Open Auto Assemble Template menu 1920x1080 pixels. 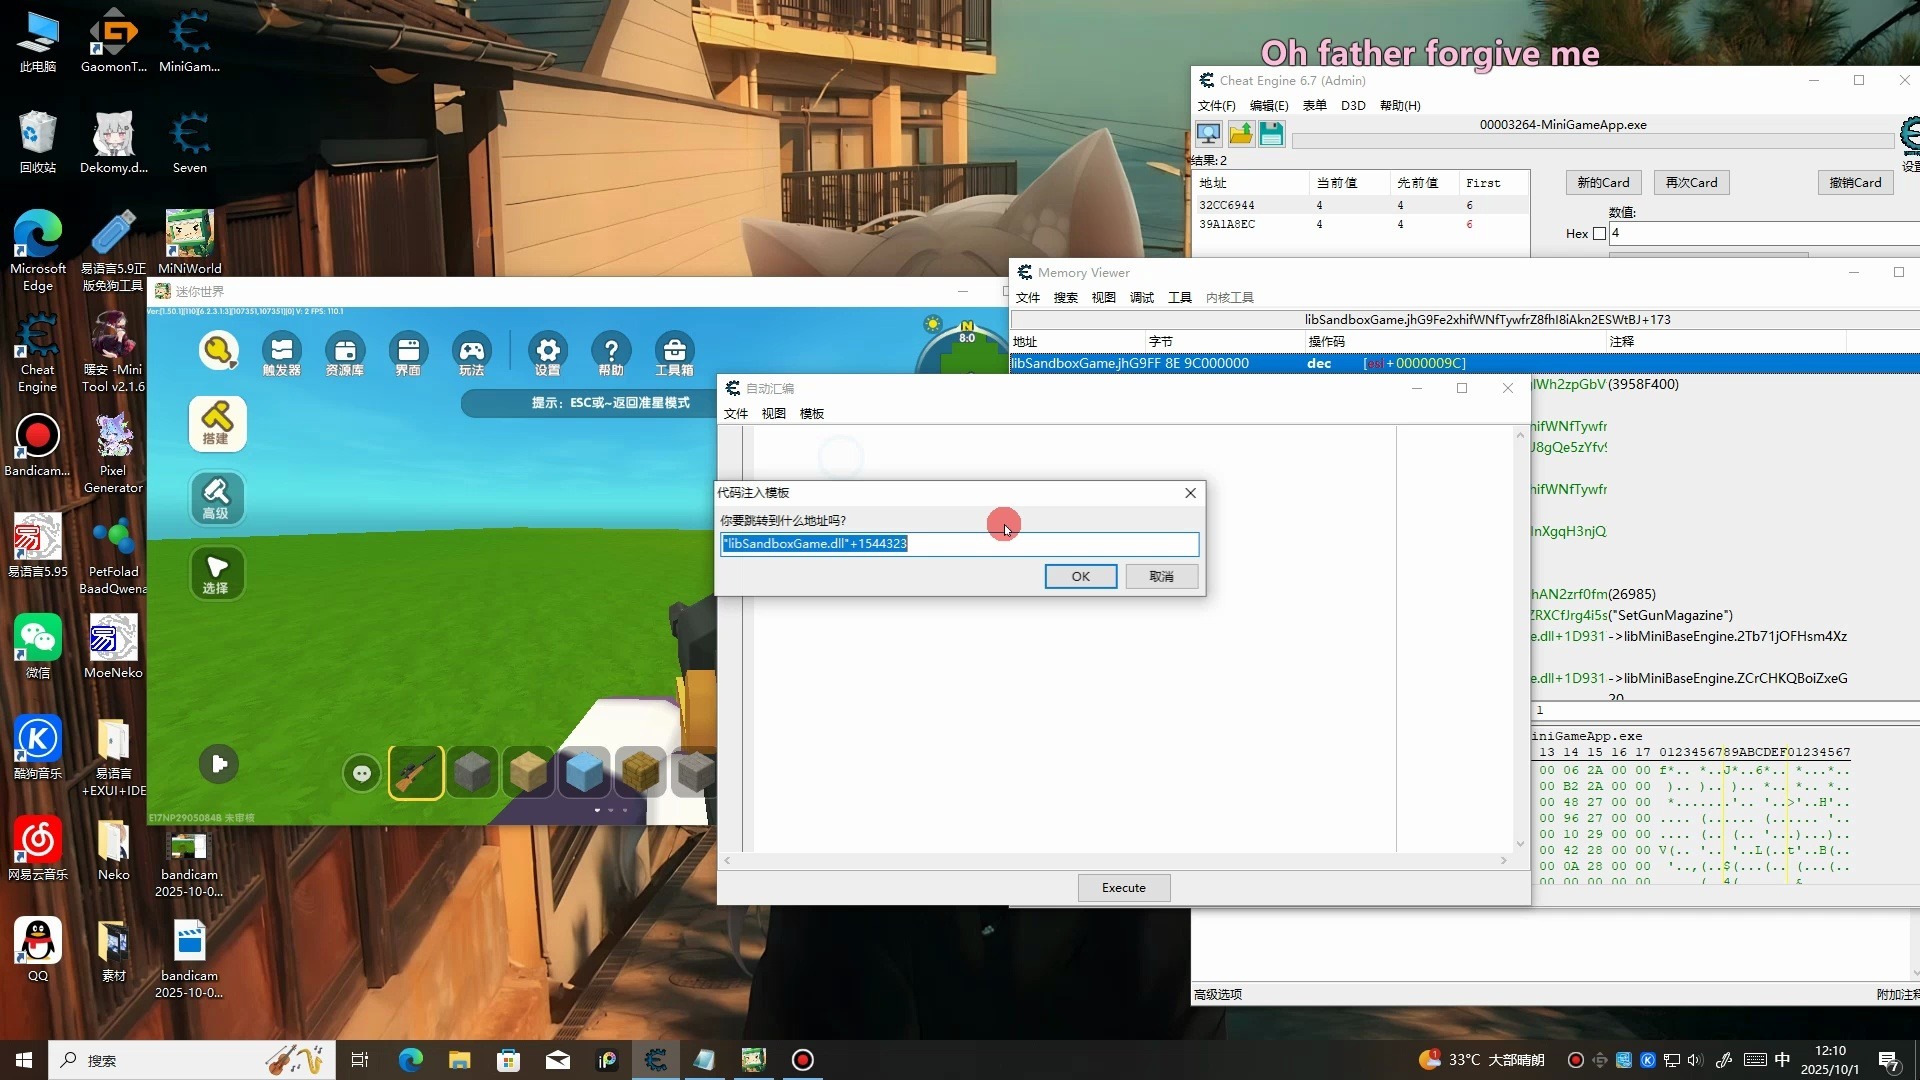click(811, 413)
